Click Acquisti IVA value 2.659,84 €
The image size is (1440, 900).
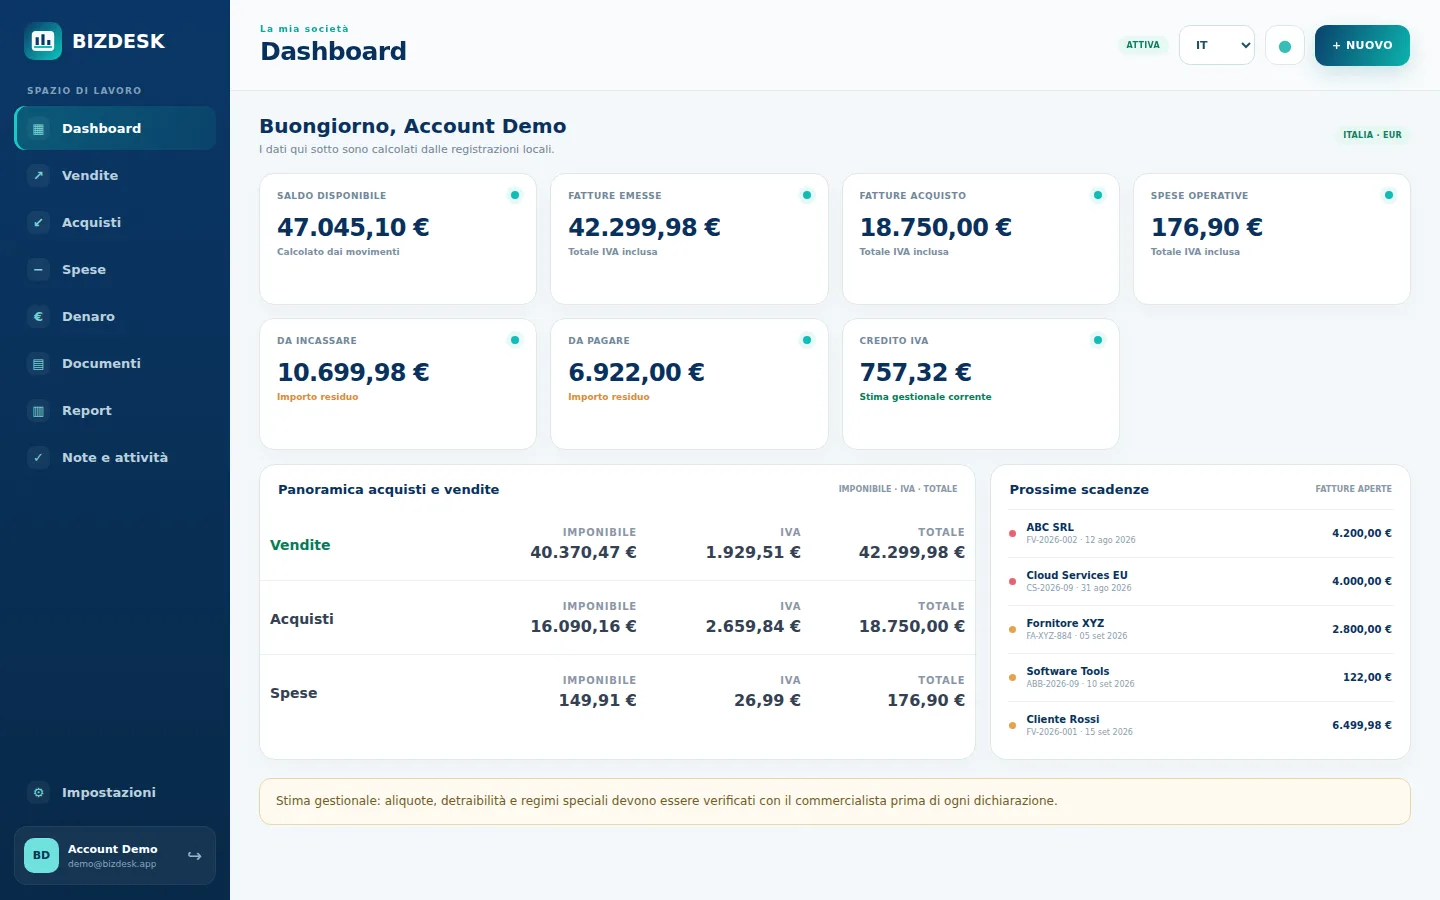(x=753, y=626)
